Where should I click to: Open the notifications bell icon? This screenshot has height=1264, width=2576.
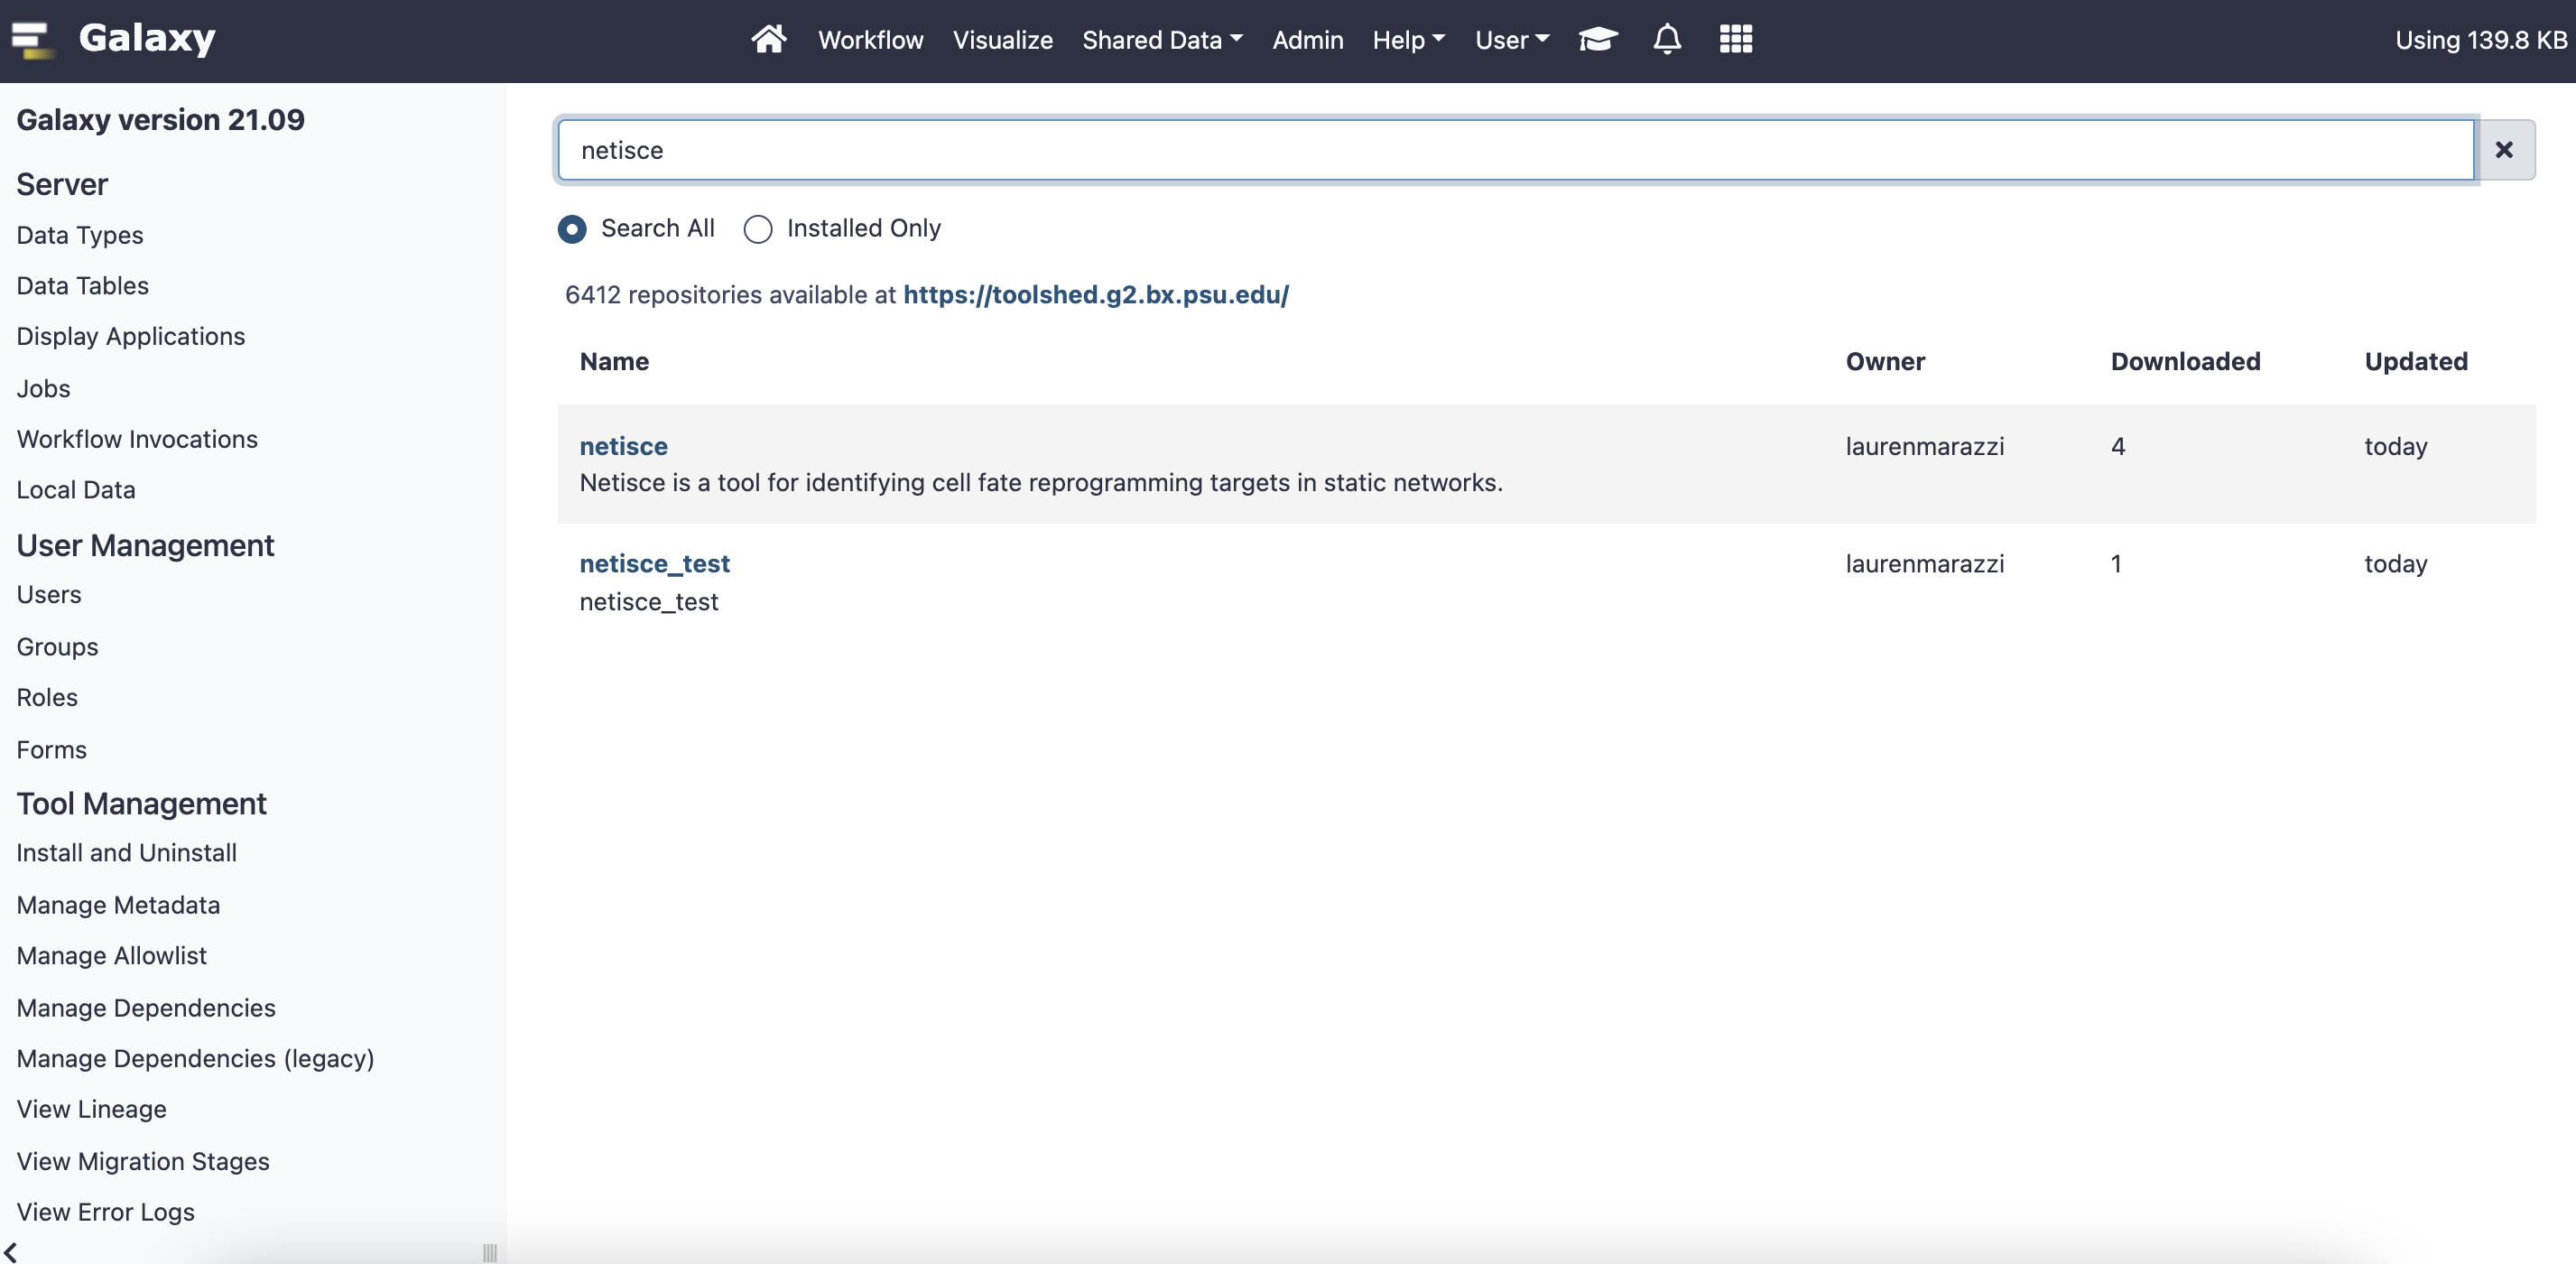(x=1666, y=39)
